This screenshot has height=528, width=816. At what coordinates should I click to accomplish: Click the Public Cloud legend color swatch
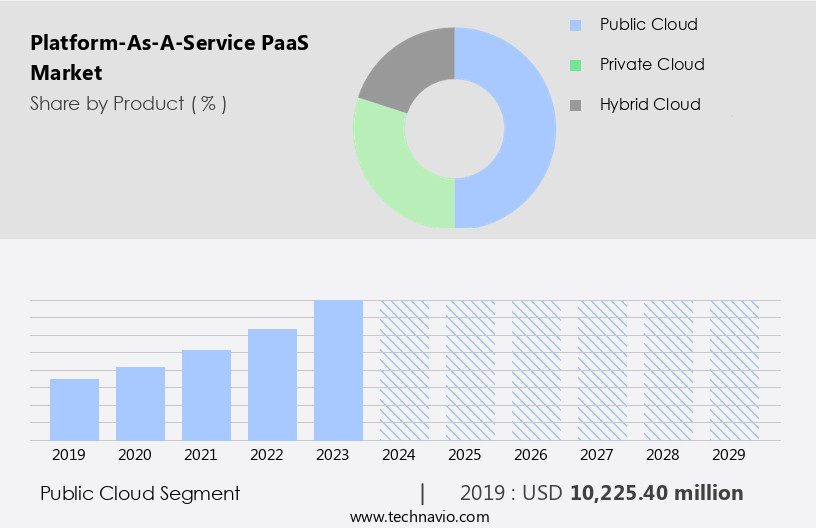point(575,25)
